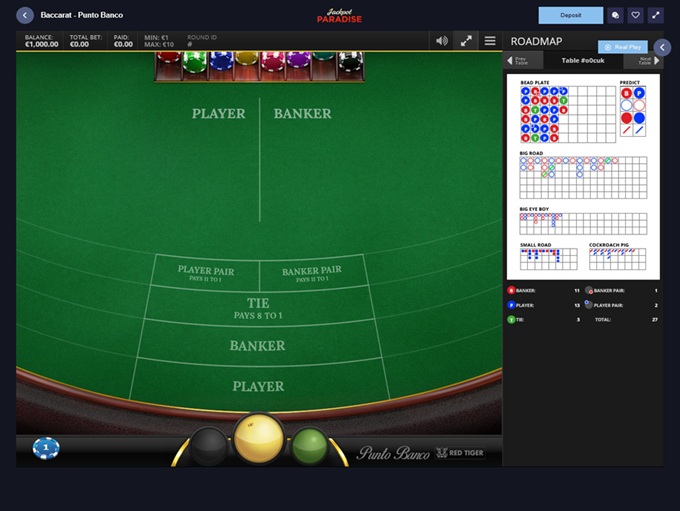The image size is (680, 511).
Task: Place bet on the Tie area
Action: (258, 308)
